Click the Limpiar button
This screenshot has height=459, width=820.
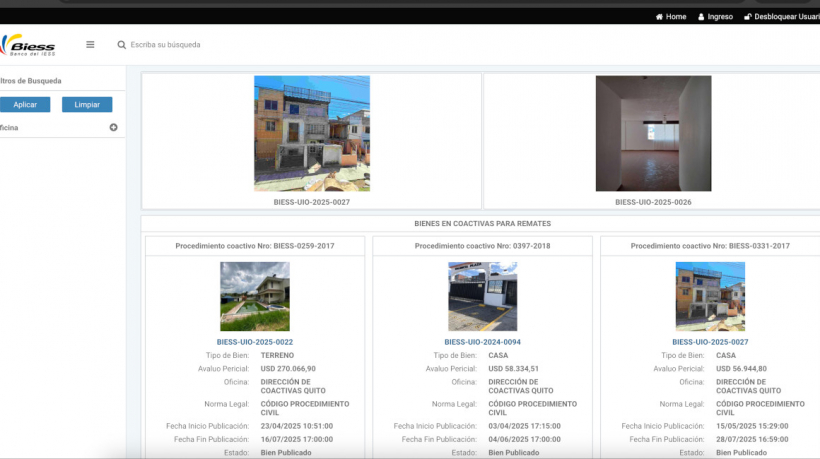tap(87, 105)
